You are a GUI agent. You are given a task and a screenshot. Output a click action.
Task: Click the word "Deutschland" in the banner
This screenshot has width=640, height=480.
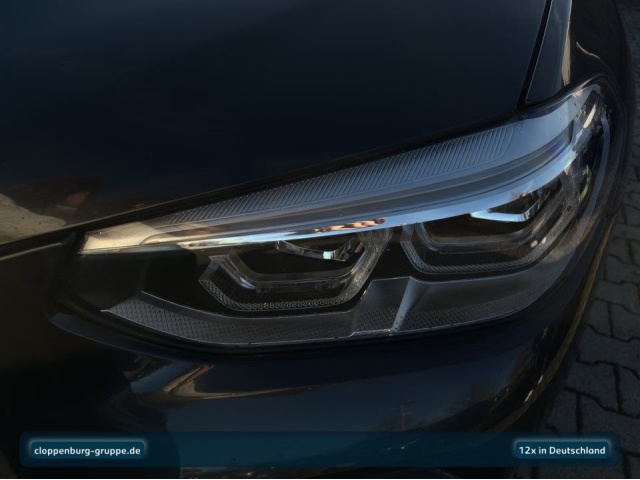point(573,450)
